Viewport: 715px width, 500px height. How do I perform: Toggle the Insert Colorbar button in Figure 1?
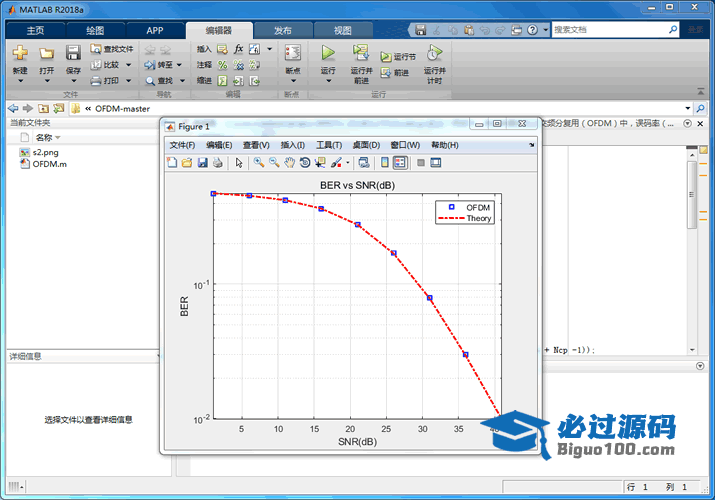[x=385, y=163]
